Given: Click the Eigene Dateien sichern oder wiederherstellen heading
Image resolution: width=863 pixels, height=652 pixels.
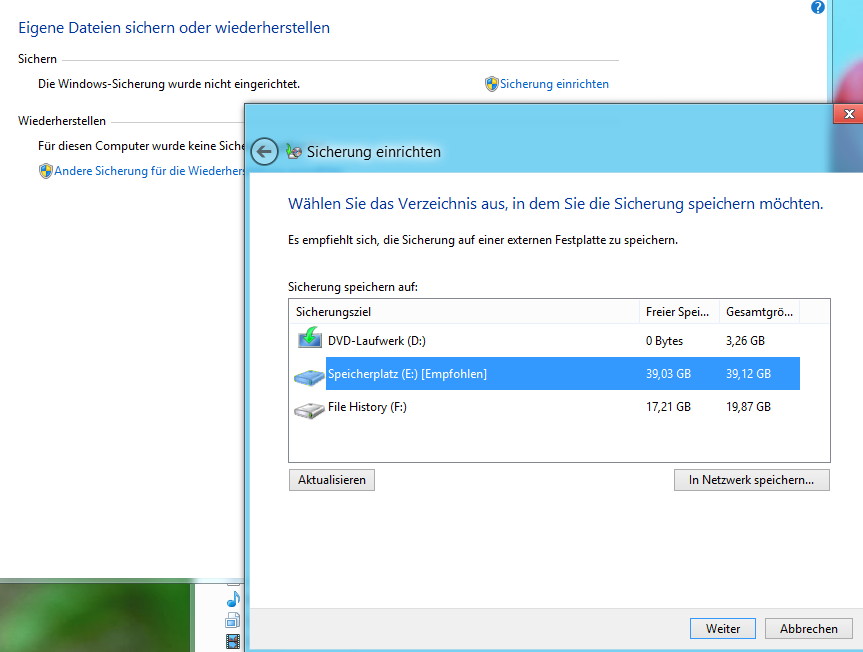Looking at the screenshot, I should [x=174, y=28].
